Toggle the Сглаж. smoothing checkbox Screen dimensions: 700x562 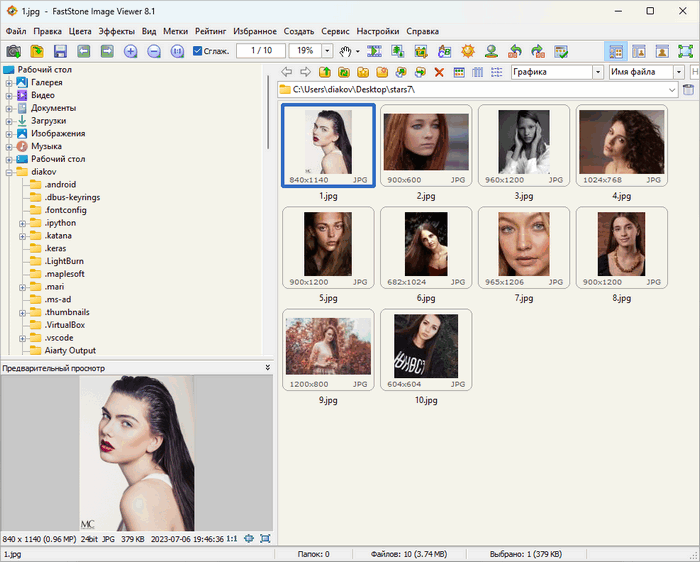click(198, 51)
